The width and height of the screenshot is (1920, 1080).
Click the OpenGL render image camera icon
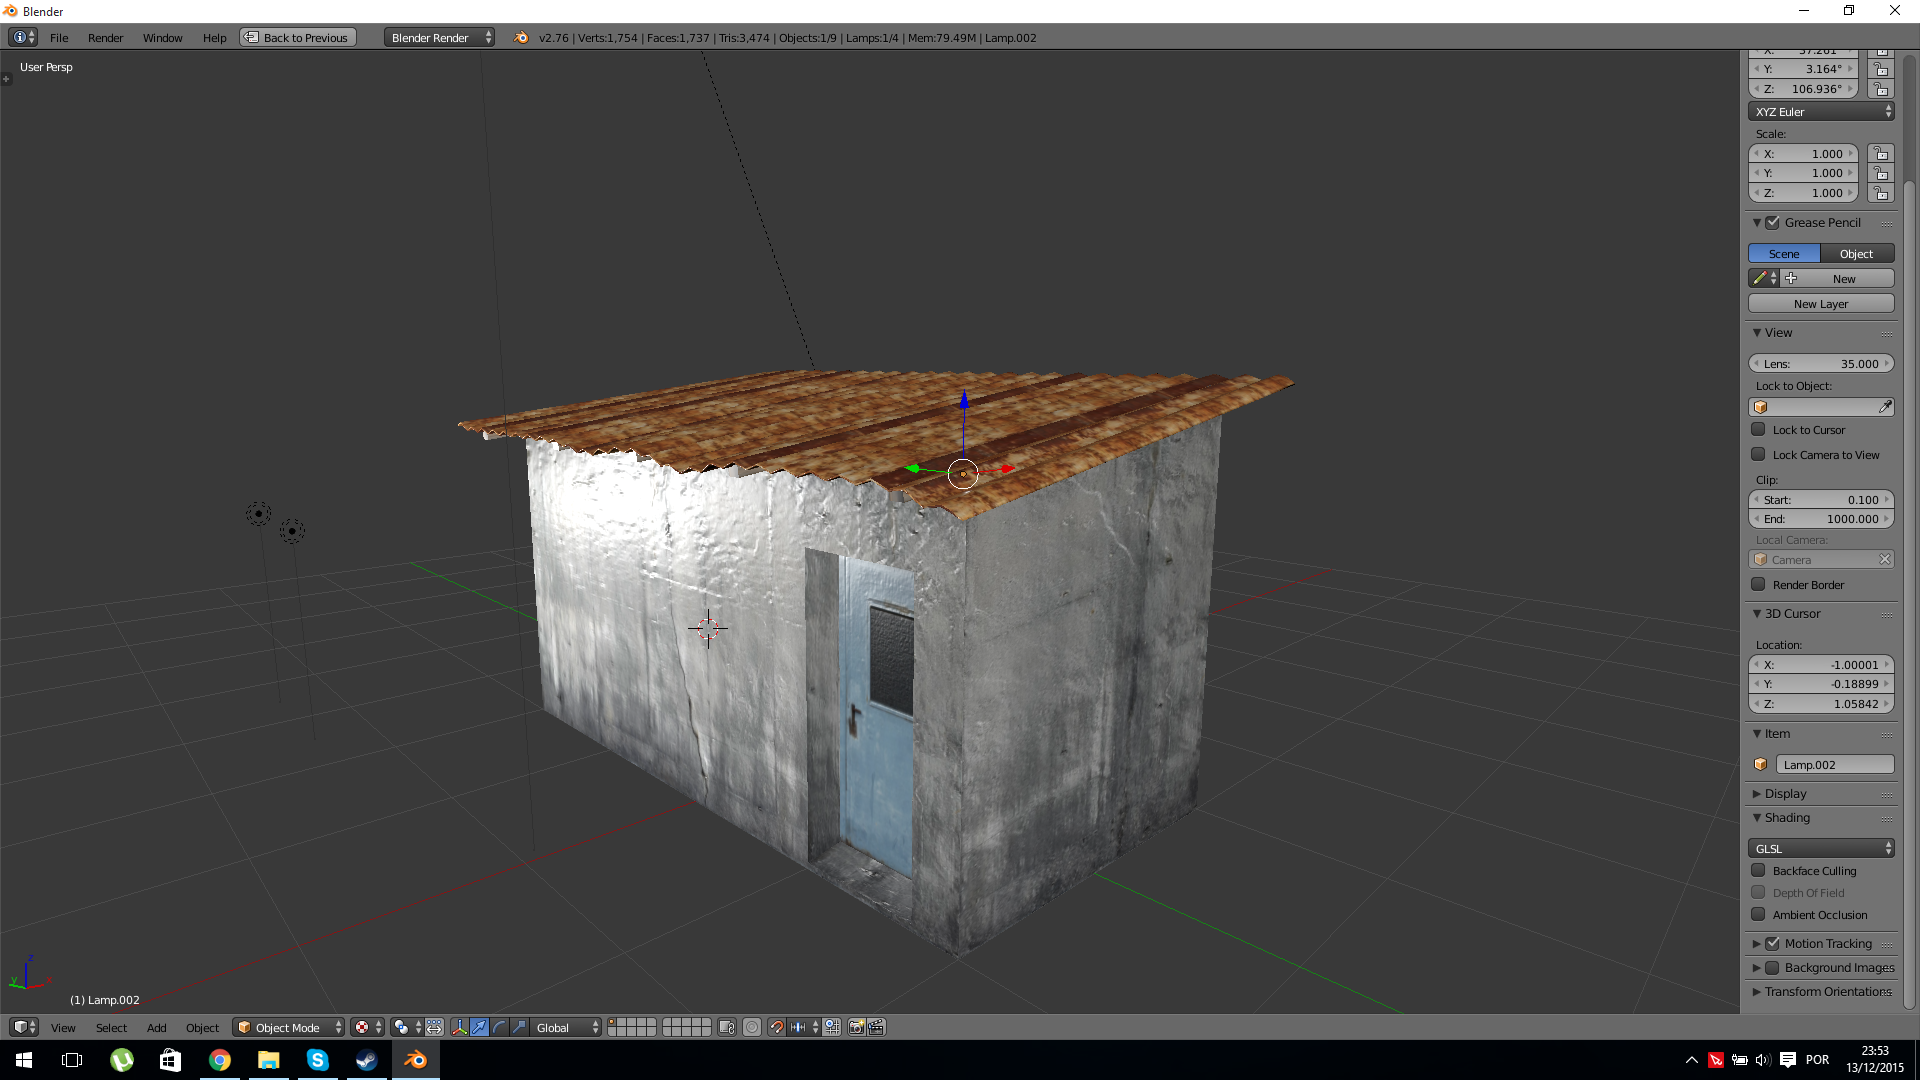pyautogui.click(x=856, y=1027)
